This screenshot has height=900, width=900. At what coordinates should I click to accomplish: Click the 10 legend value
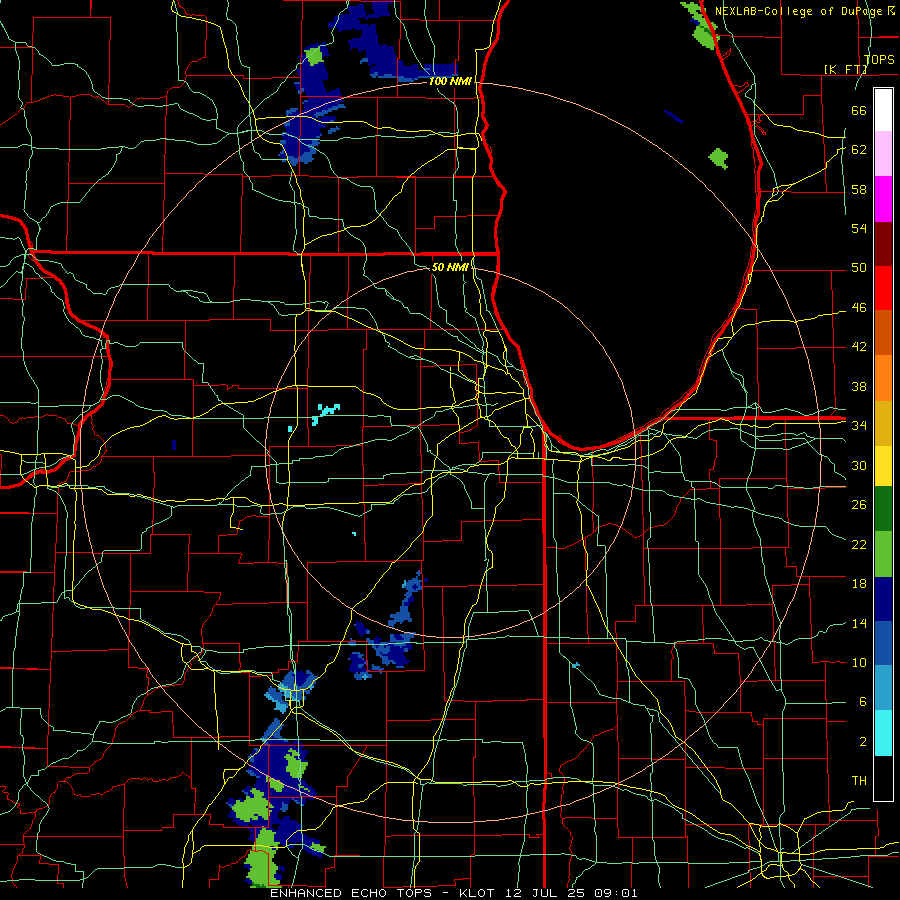[x=859, y=662]
